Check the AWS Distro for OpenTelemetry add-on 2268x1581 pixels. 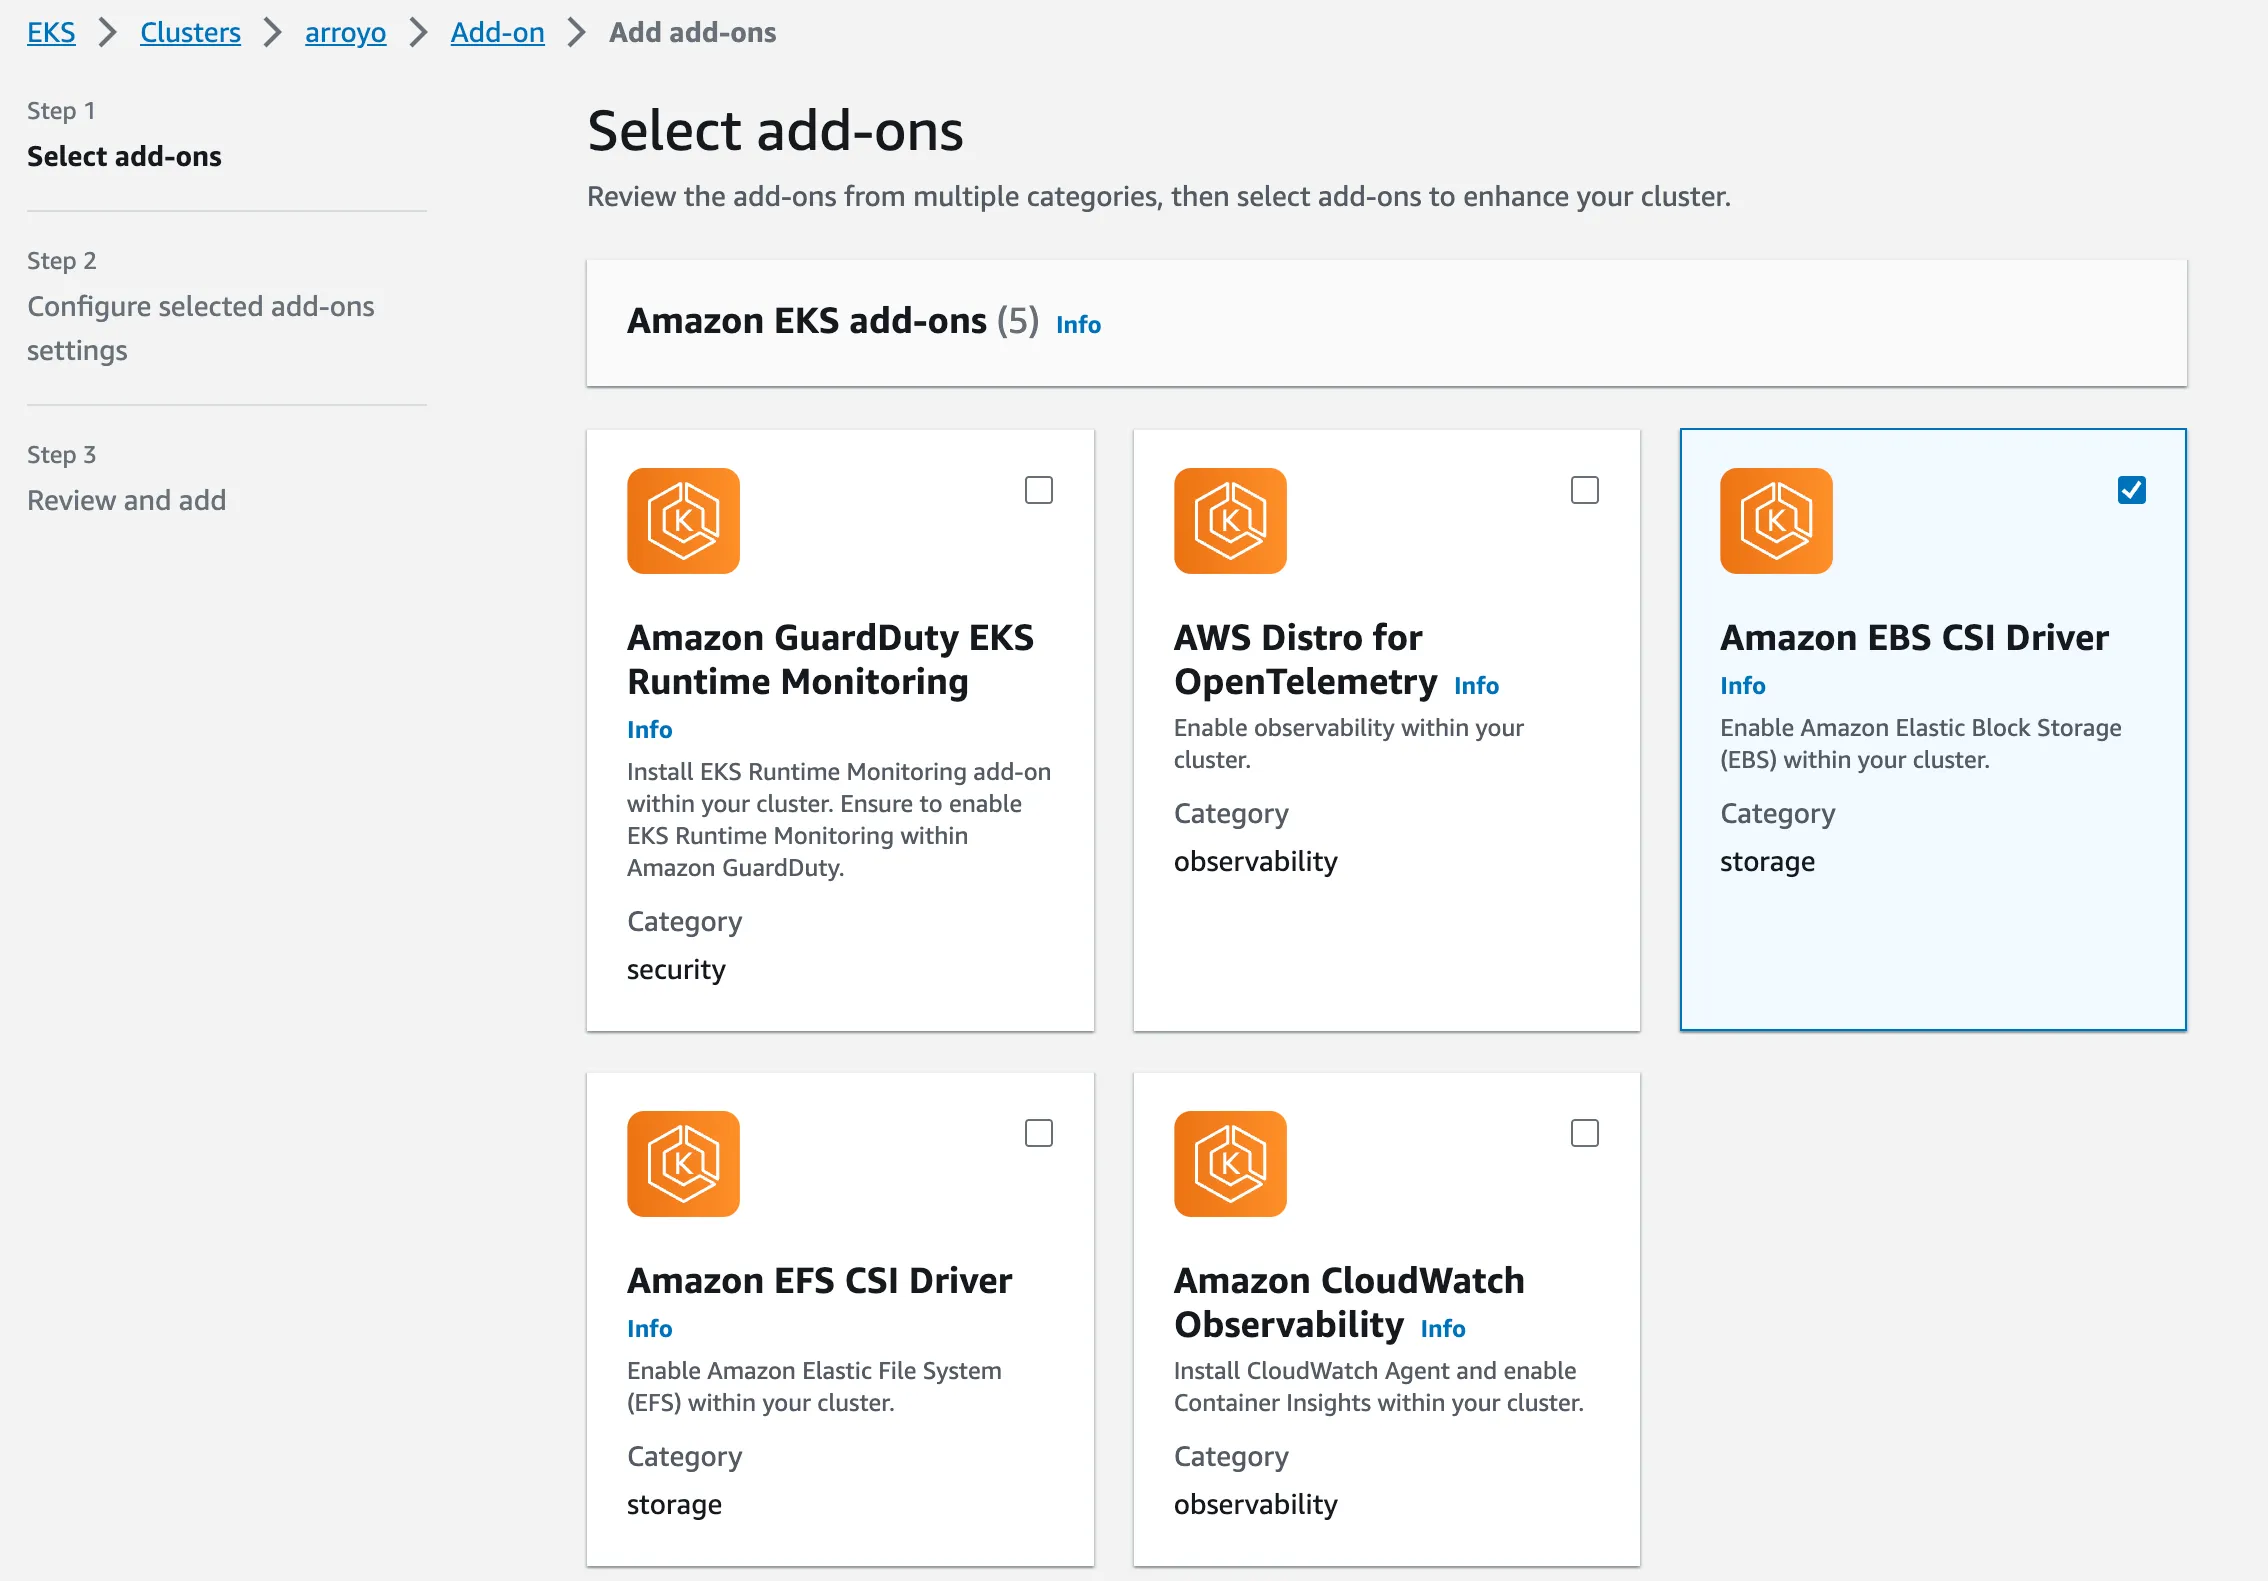point(1585,490)
